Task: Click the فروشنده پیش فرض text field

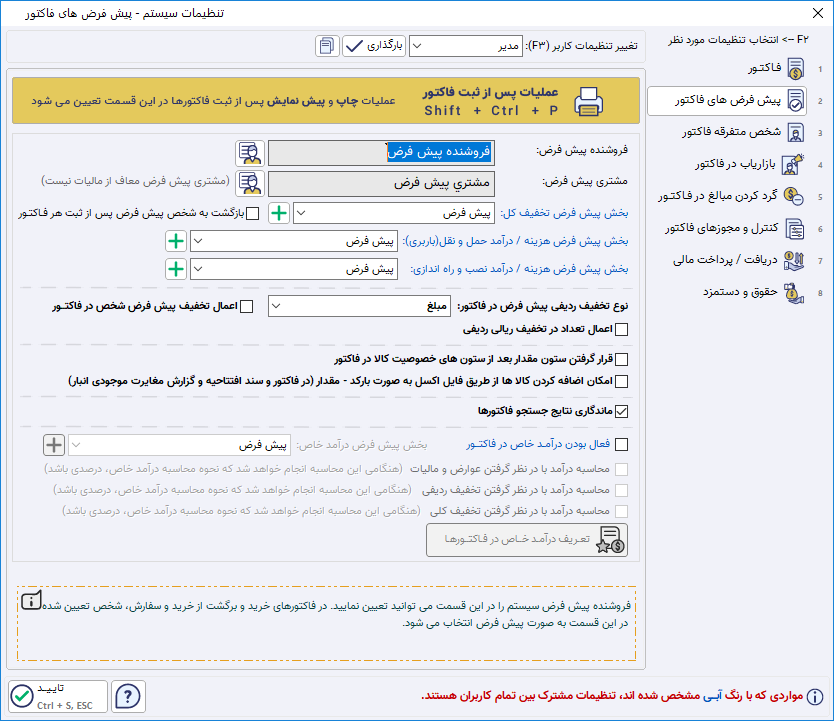Action: point(395,152)
